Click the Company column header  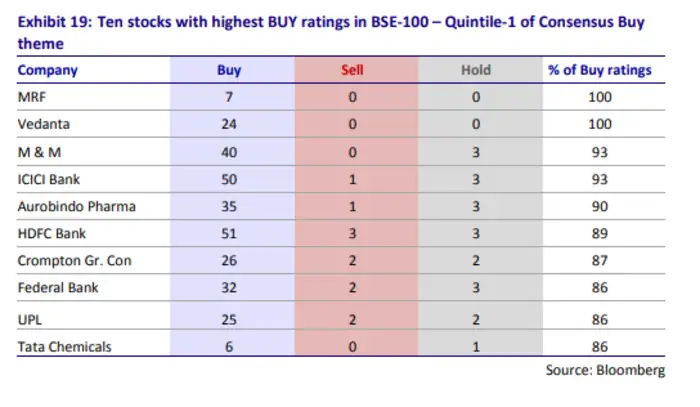click(x=48, y=70)
